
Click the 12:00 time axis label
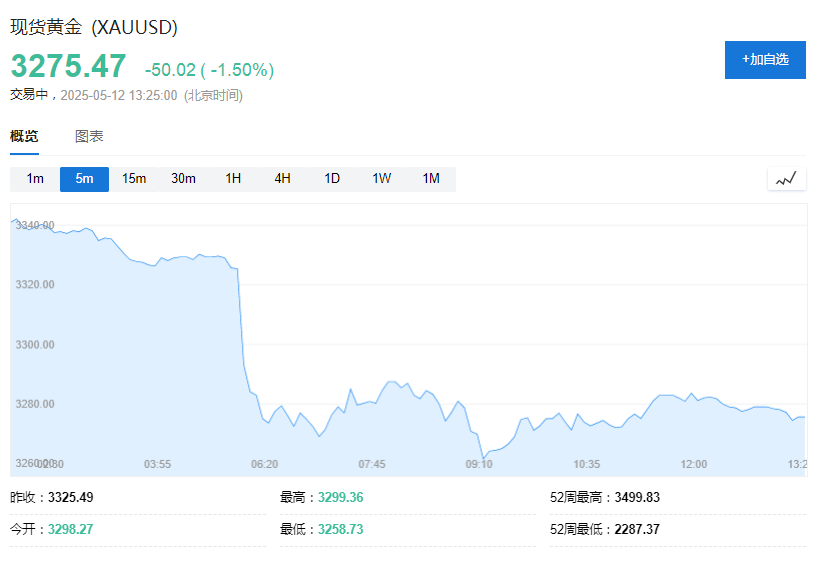(x=693, y=464)
